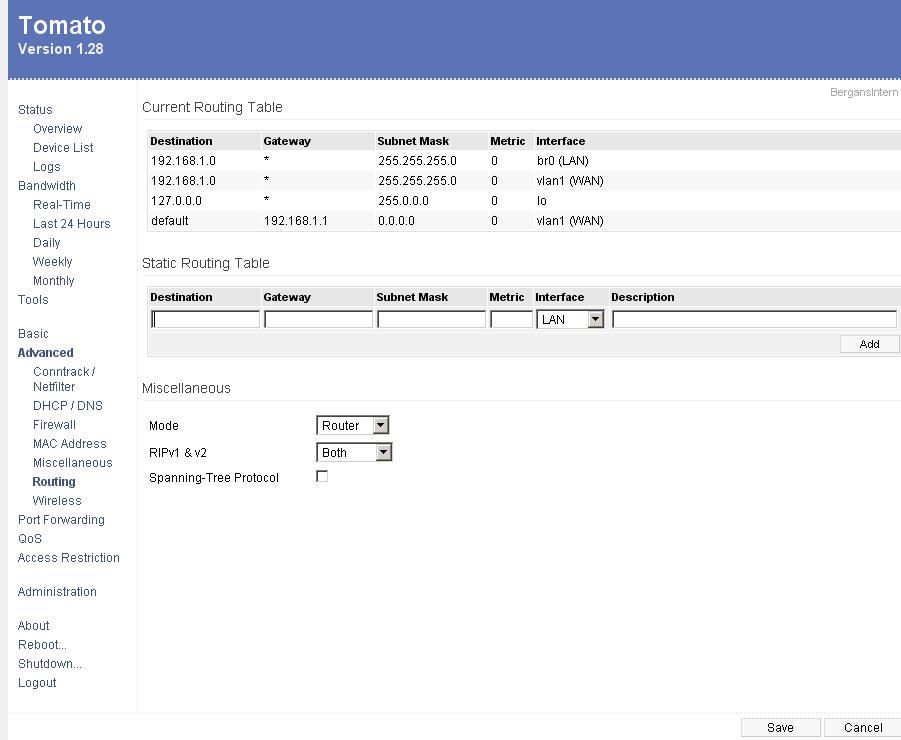Open the Basic settings section
Viewport: 901px width, 740px height.
(x=33, y=333)
